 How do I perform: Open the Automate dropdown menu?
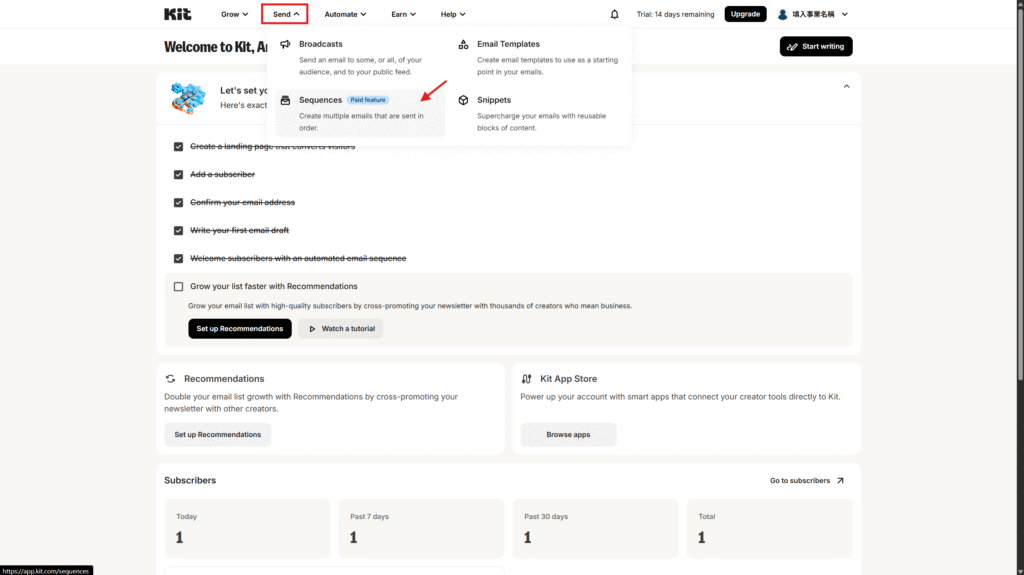pyautogui.click(x=345, y=14)
